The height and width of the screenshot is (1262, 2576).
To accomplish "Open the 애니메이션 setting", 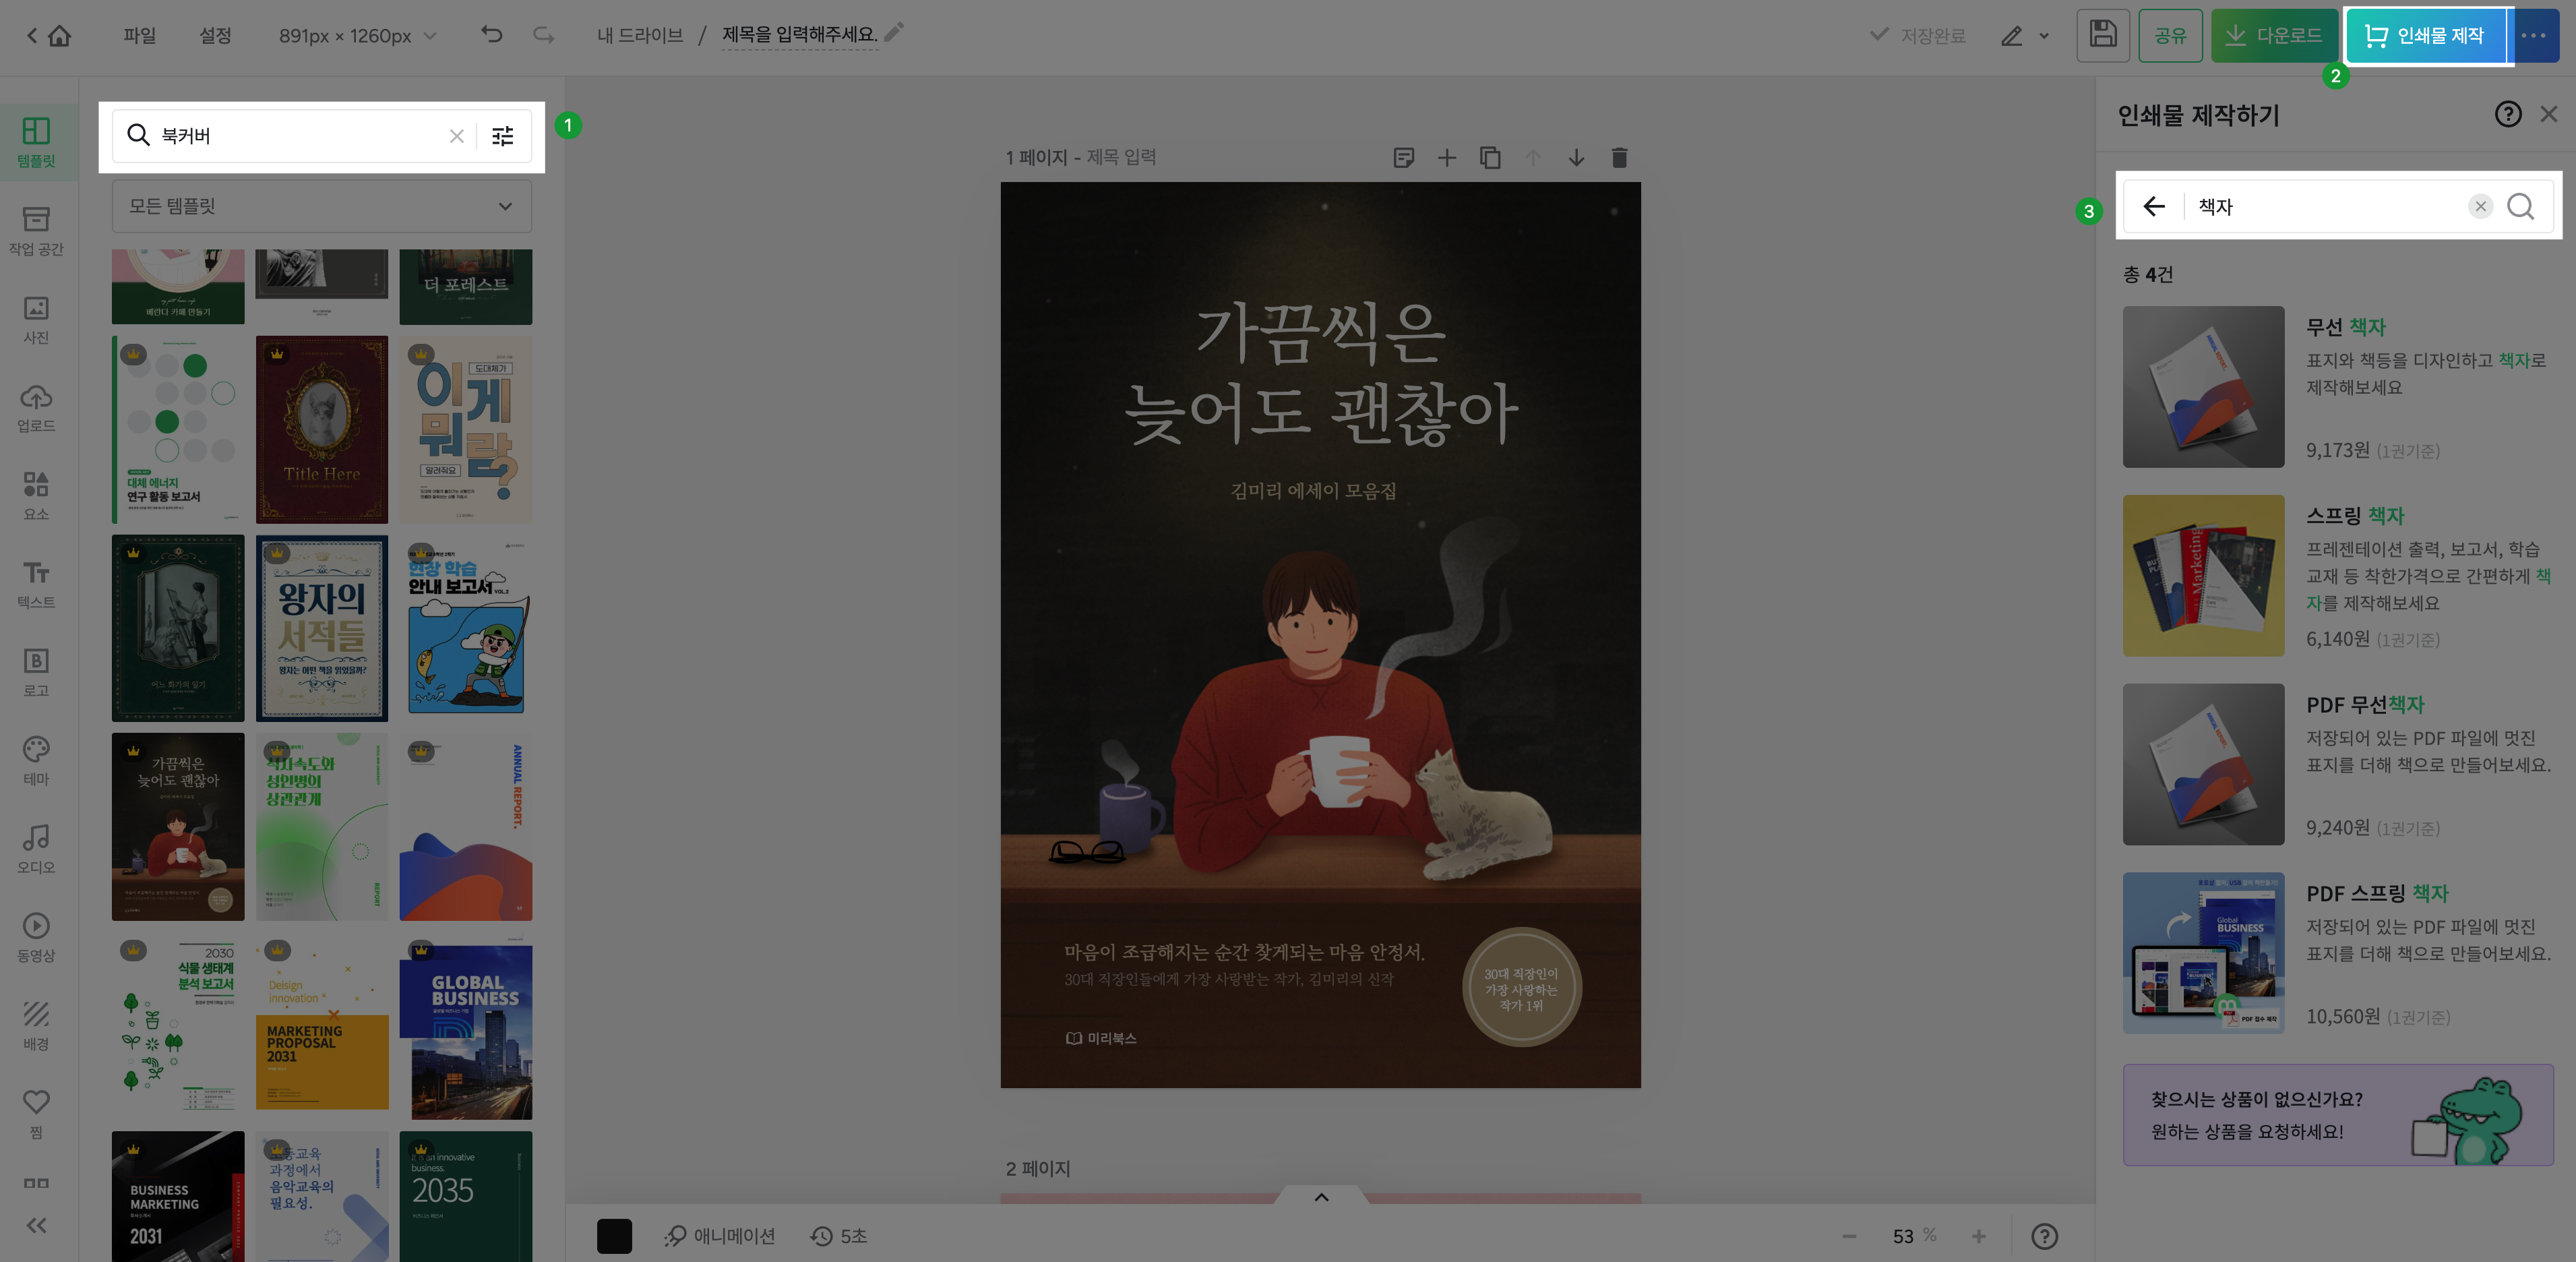I will point(720,1236).
